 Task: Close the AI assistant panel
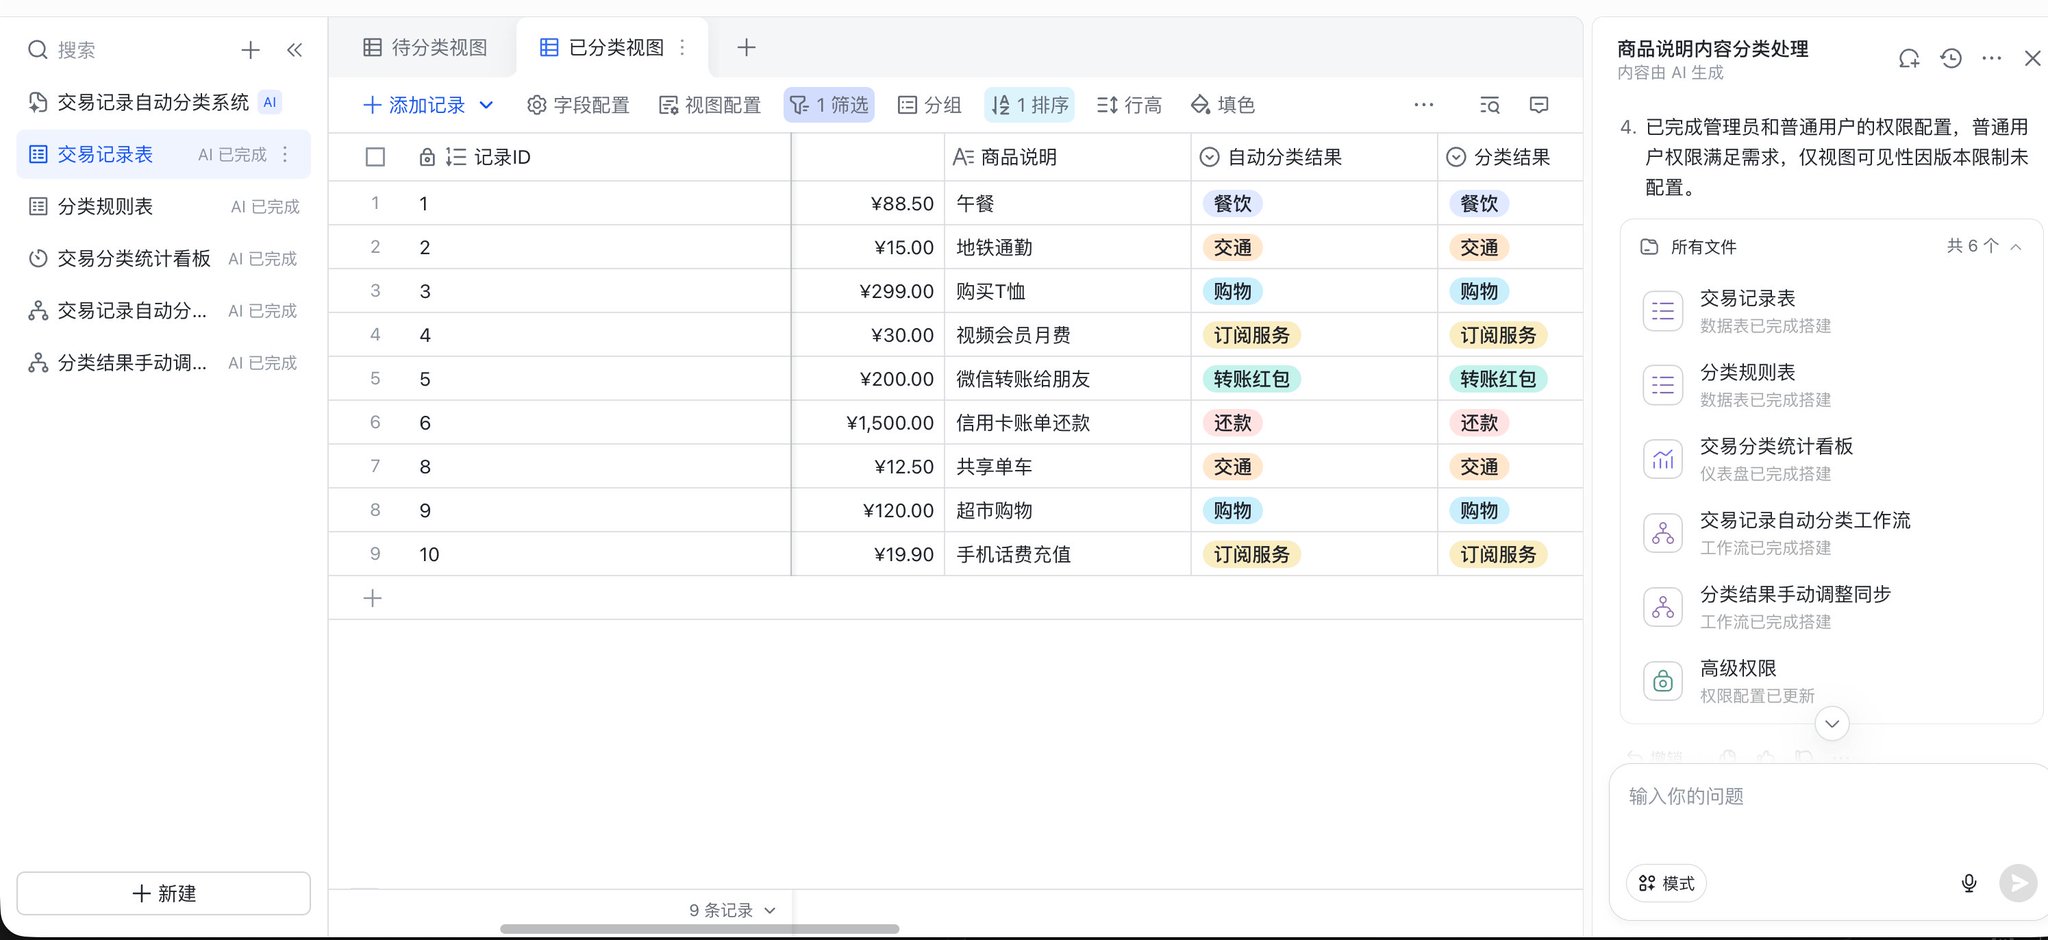pyautogui.click(x=2032, y=58)
